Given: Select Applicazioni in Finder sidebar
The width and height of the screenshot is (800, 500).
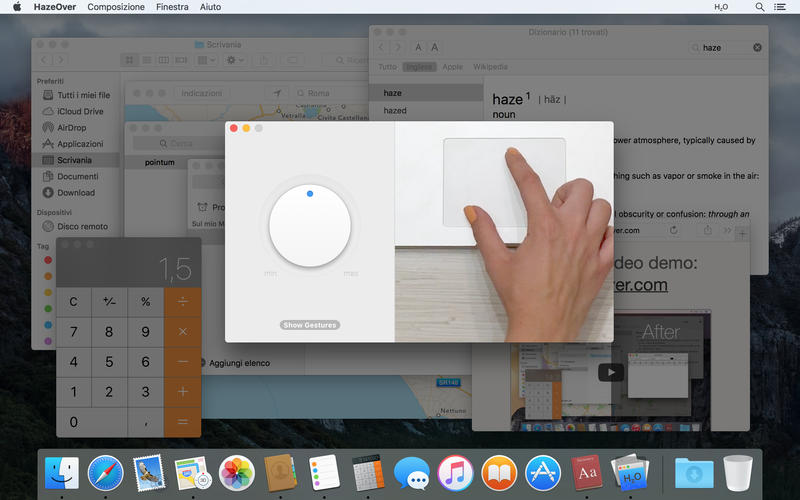Looking at the screenshot, I should (x=72, y=144).
